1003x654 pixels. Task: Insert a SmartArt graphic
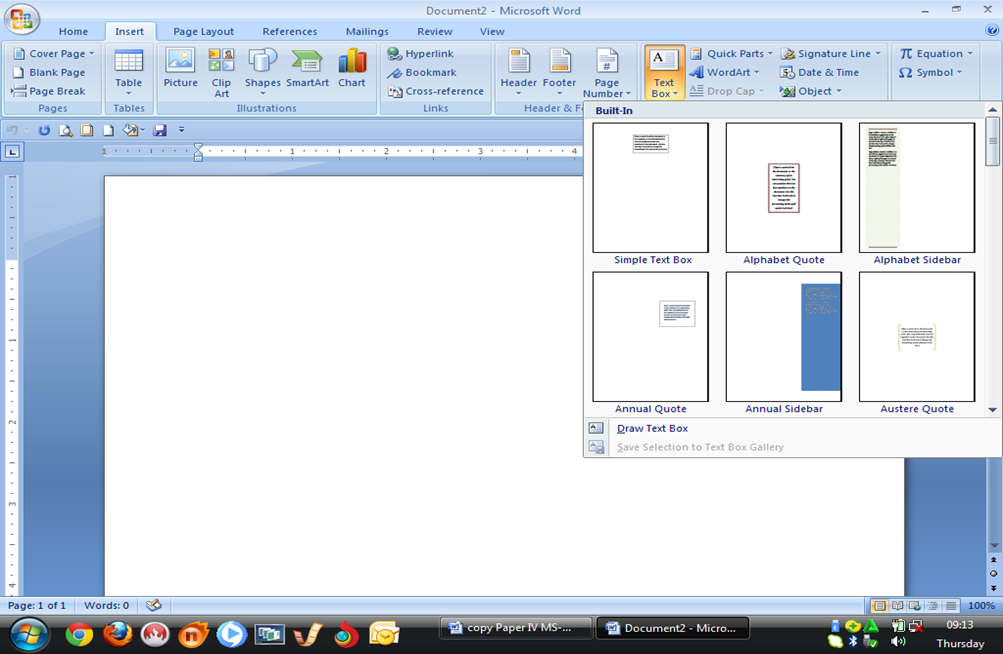point(307,68)
